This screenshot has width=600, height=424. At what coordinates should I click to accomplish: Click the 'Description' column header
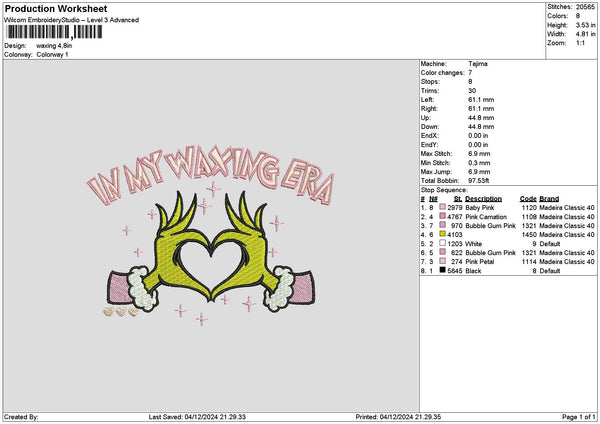pyautogui.click(x=483, y=199)
